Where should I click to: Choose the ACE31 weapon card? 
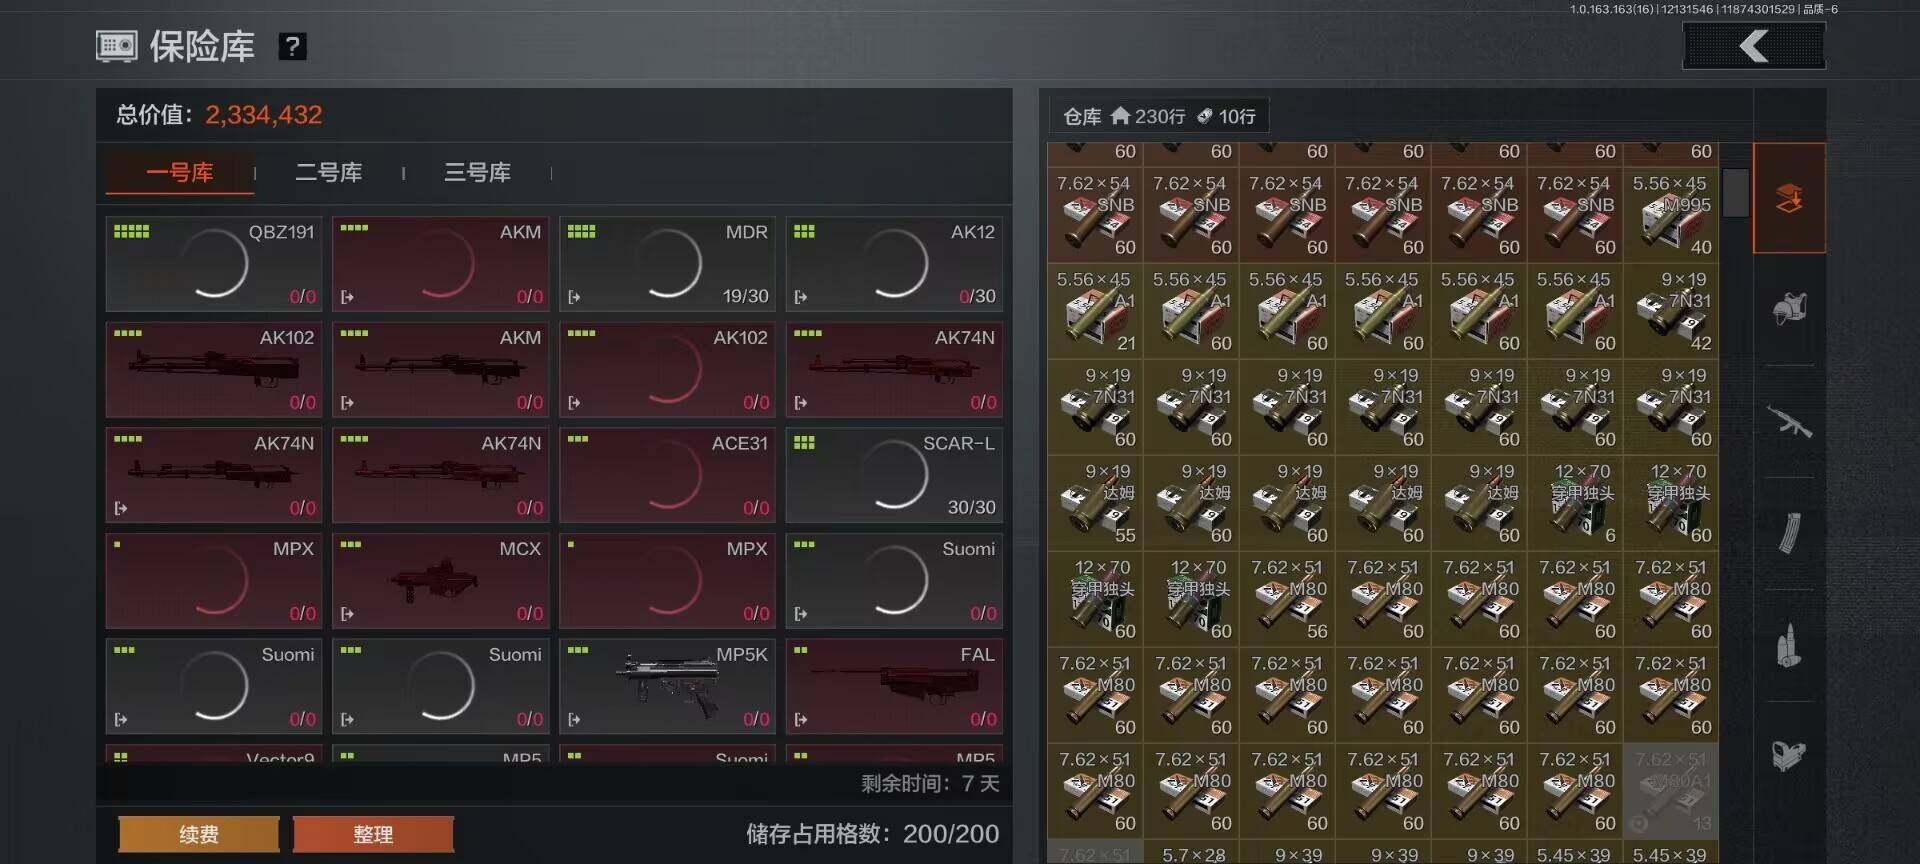(x=667, y=475)
